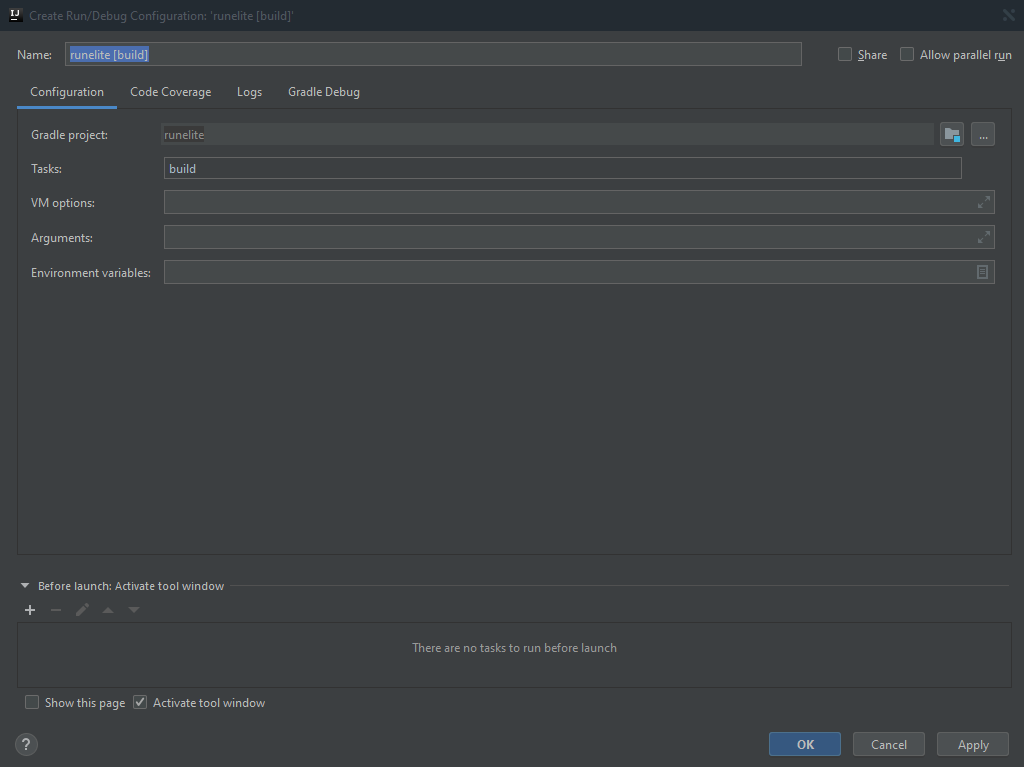Image resolution: width=1024 pixels, height=767 pixels.
Task: Apply the configuration changes
Action: [972, 744]
